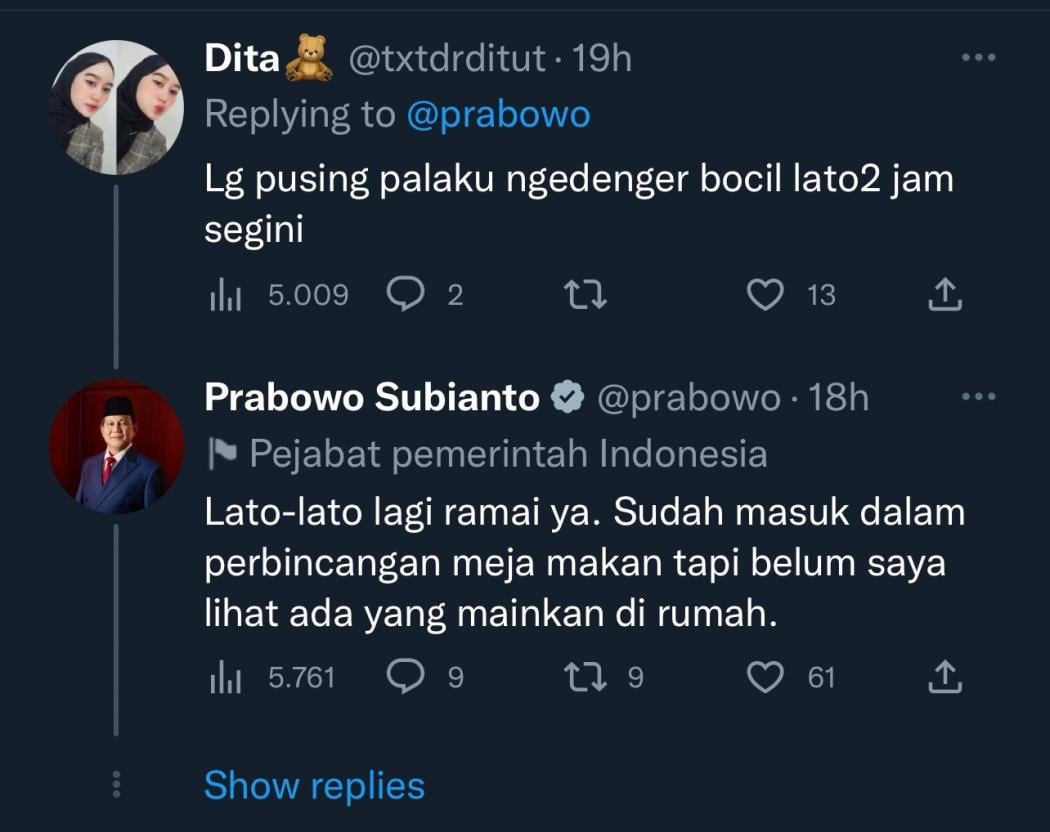The height and width of the screenshot is (832, 1050).
Task: Open the more options menu on Prabowo's tweet
Action: [x=978, y=396]
